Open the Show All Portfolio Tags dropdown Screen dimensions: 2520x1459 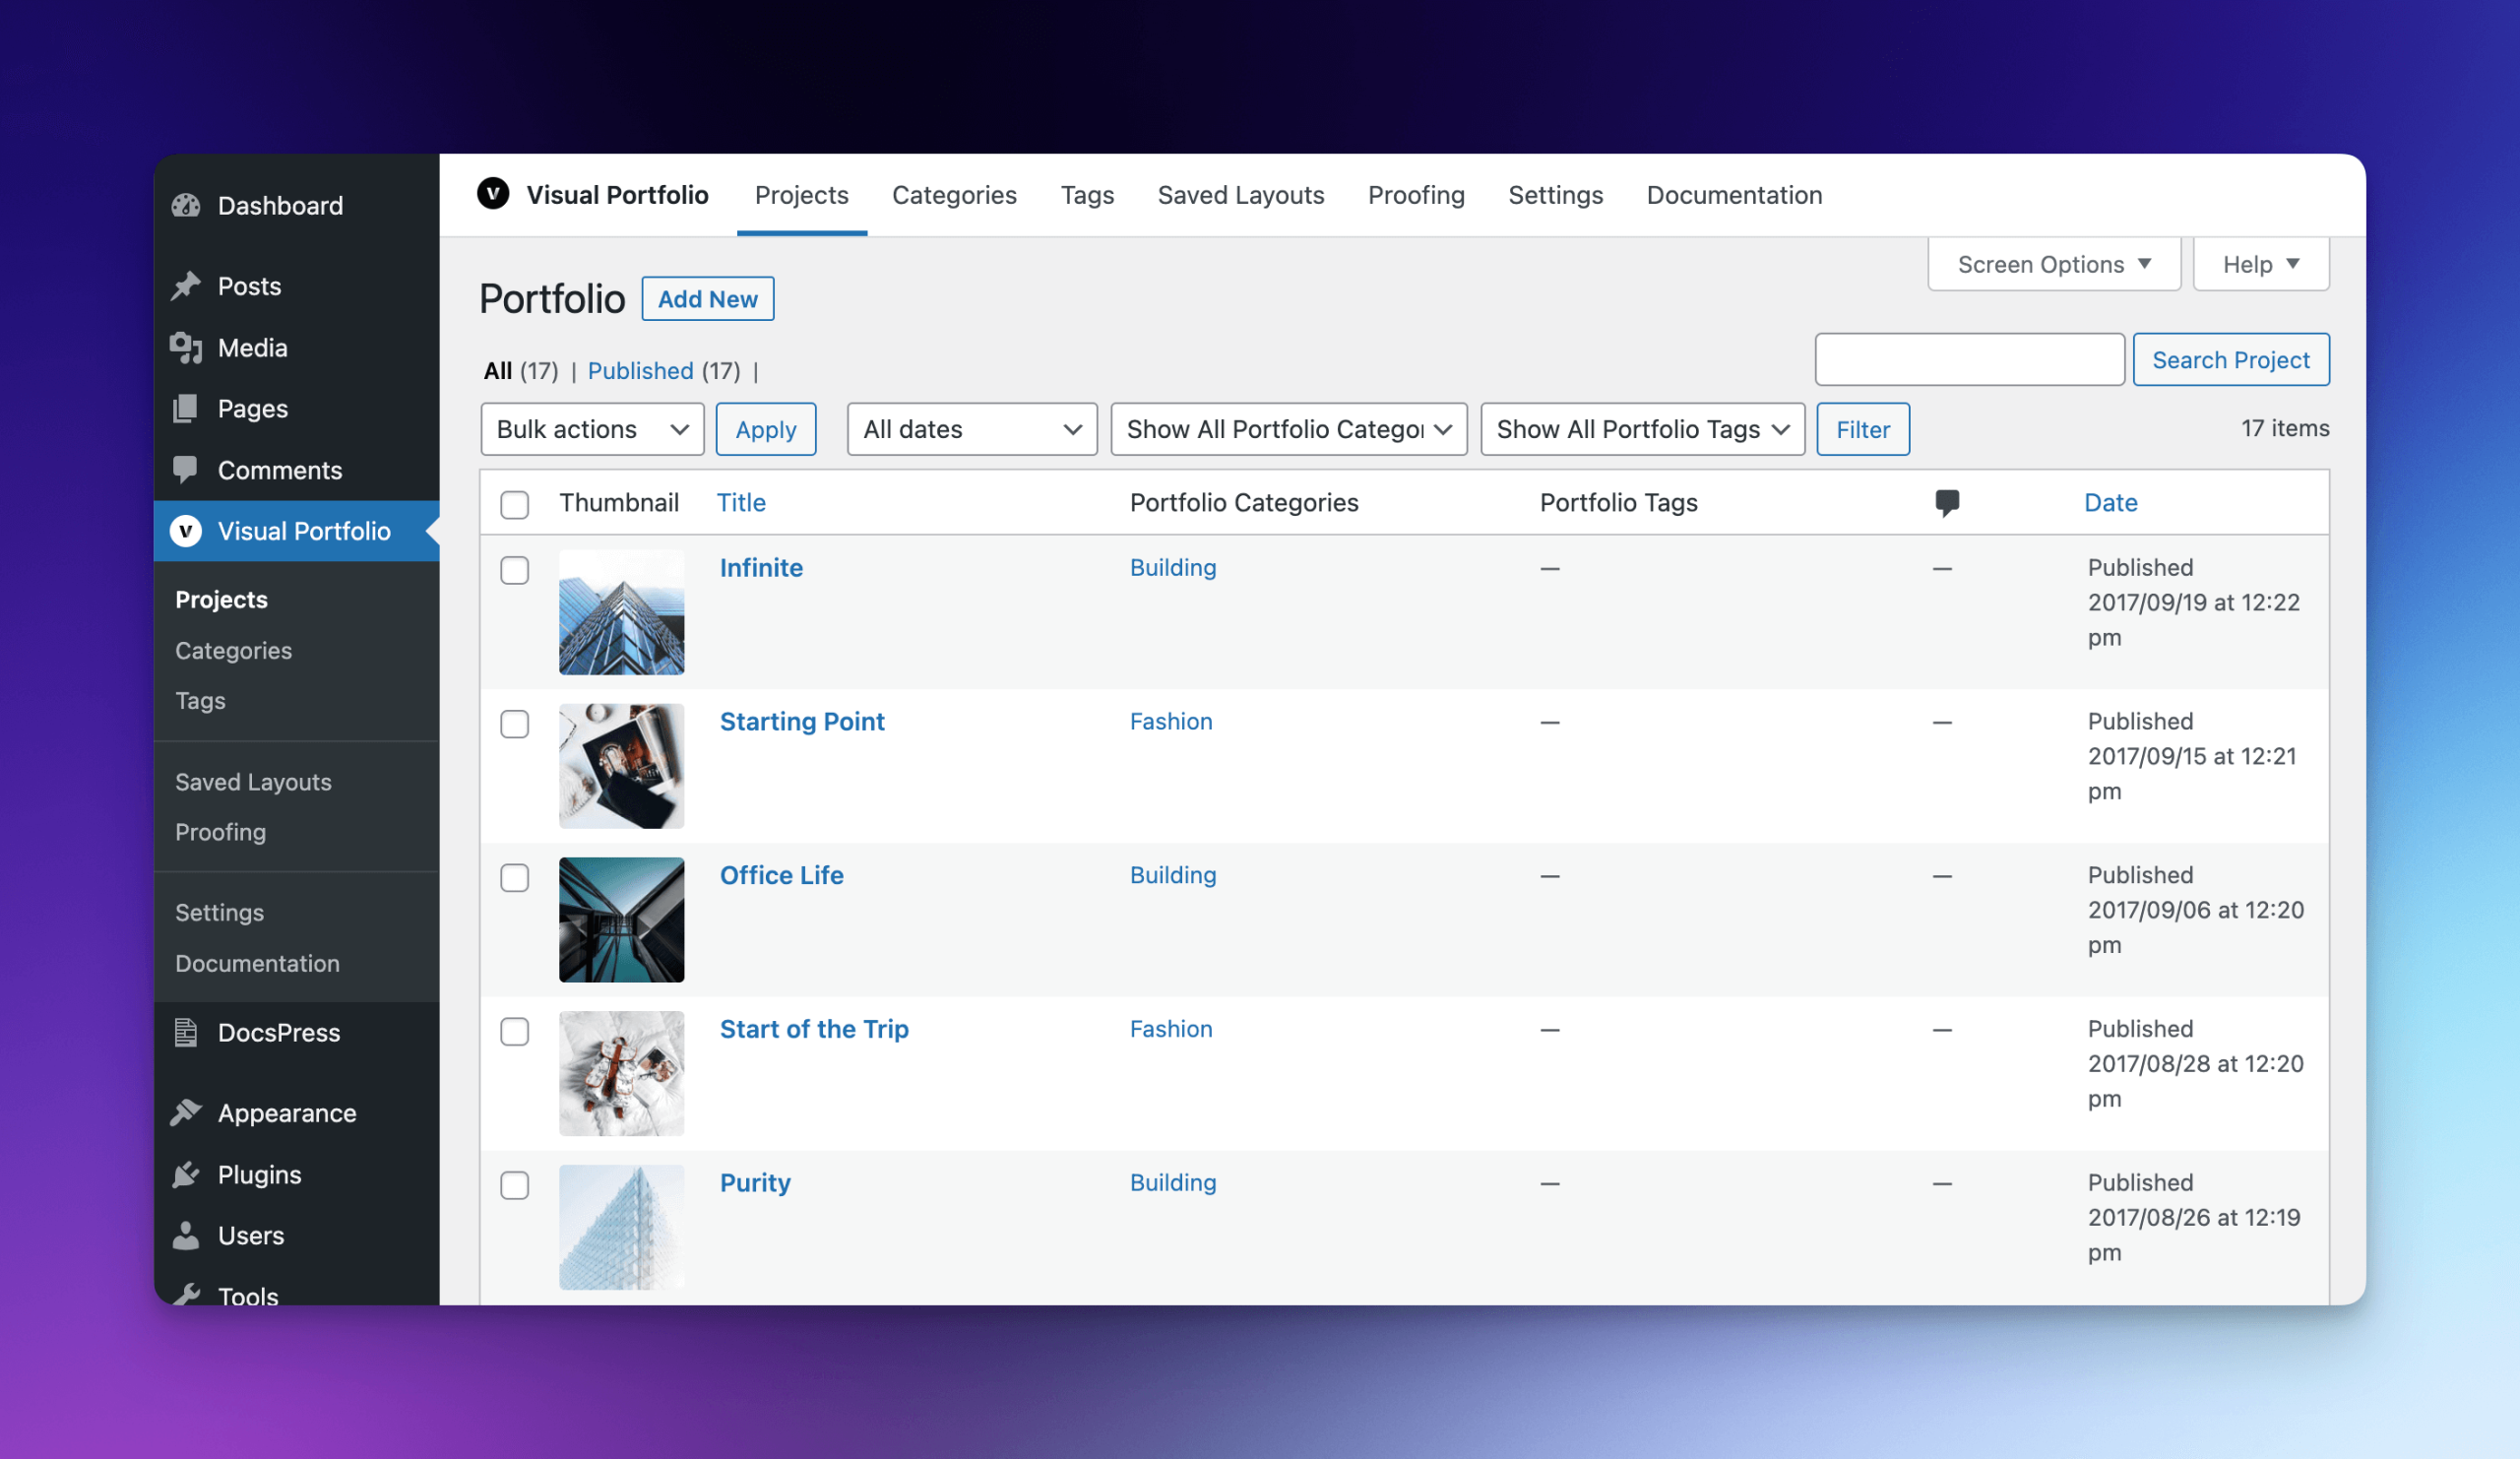(1642, 430)
